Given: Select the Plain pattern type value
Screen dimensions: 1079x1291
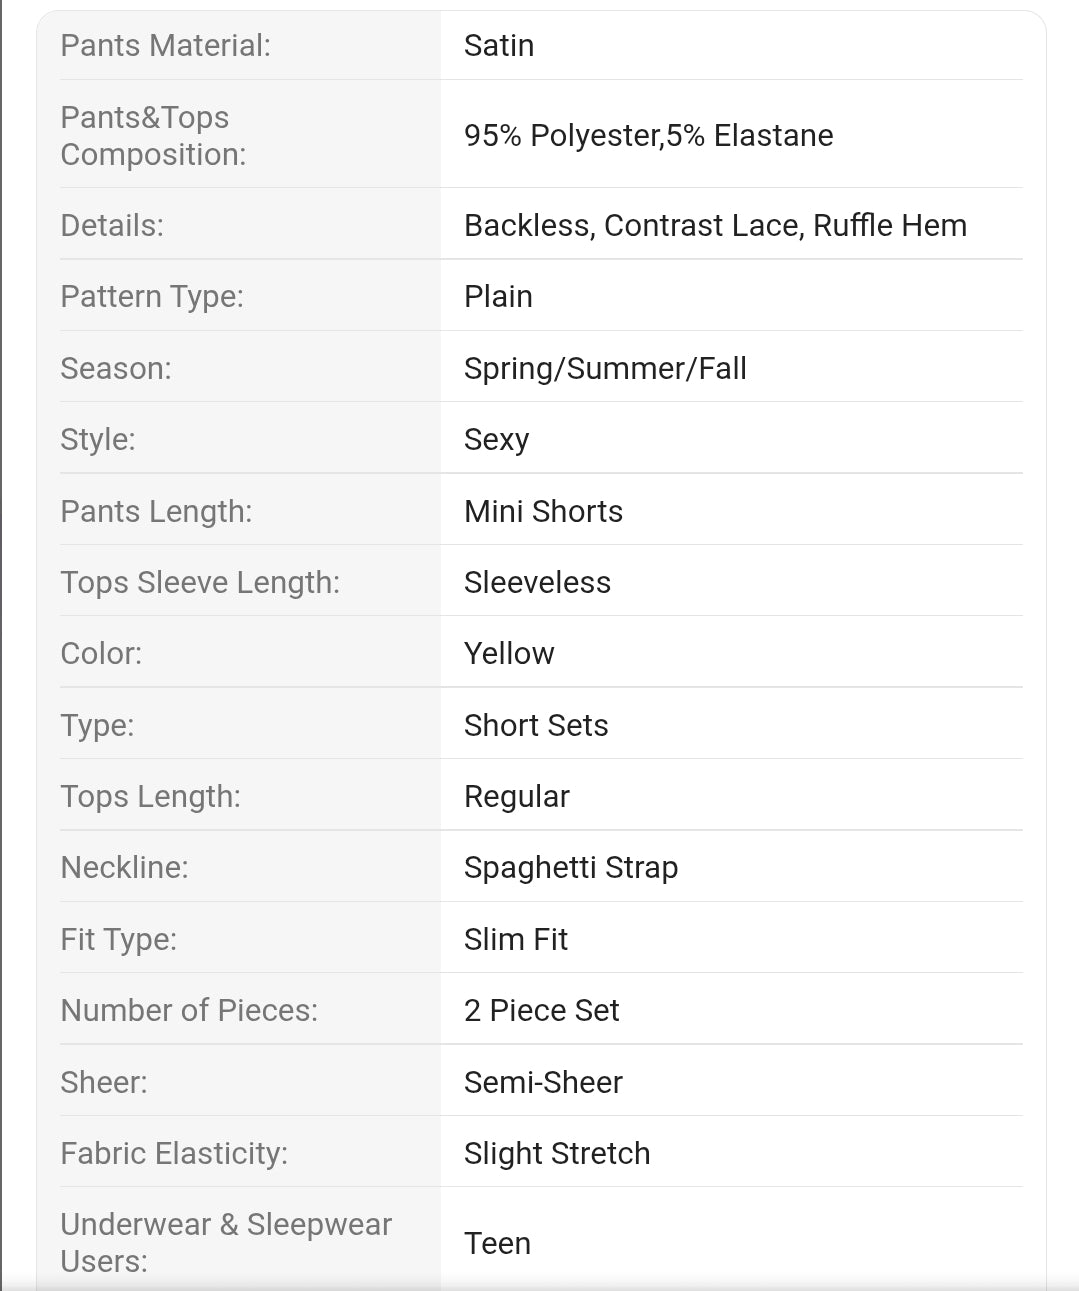Looking at the screenshot, I should click(498, 296).
